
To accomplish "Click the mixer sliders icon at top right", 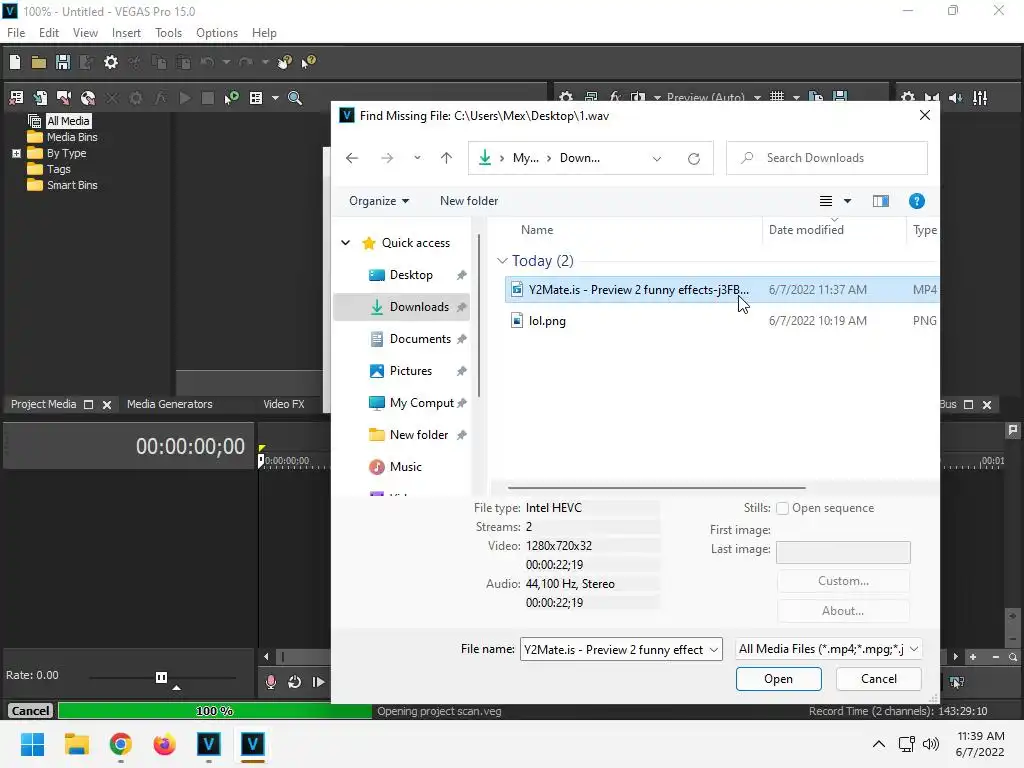I will point(980,98).
